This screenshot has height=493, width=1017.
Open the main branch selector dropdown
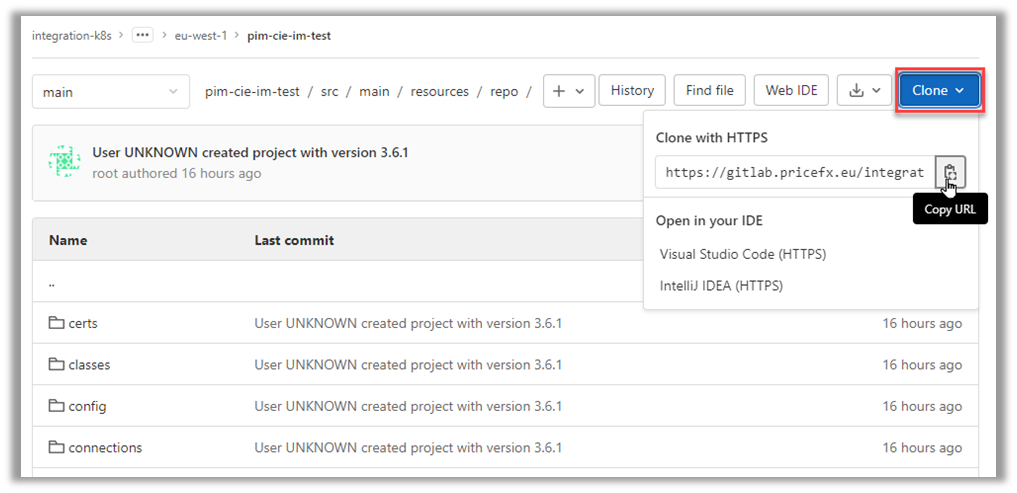click(110, 92)
